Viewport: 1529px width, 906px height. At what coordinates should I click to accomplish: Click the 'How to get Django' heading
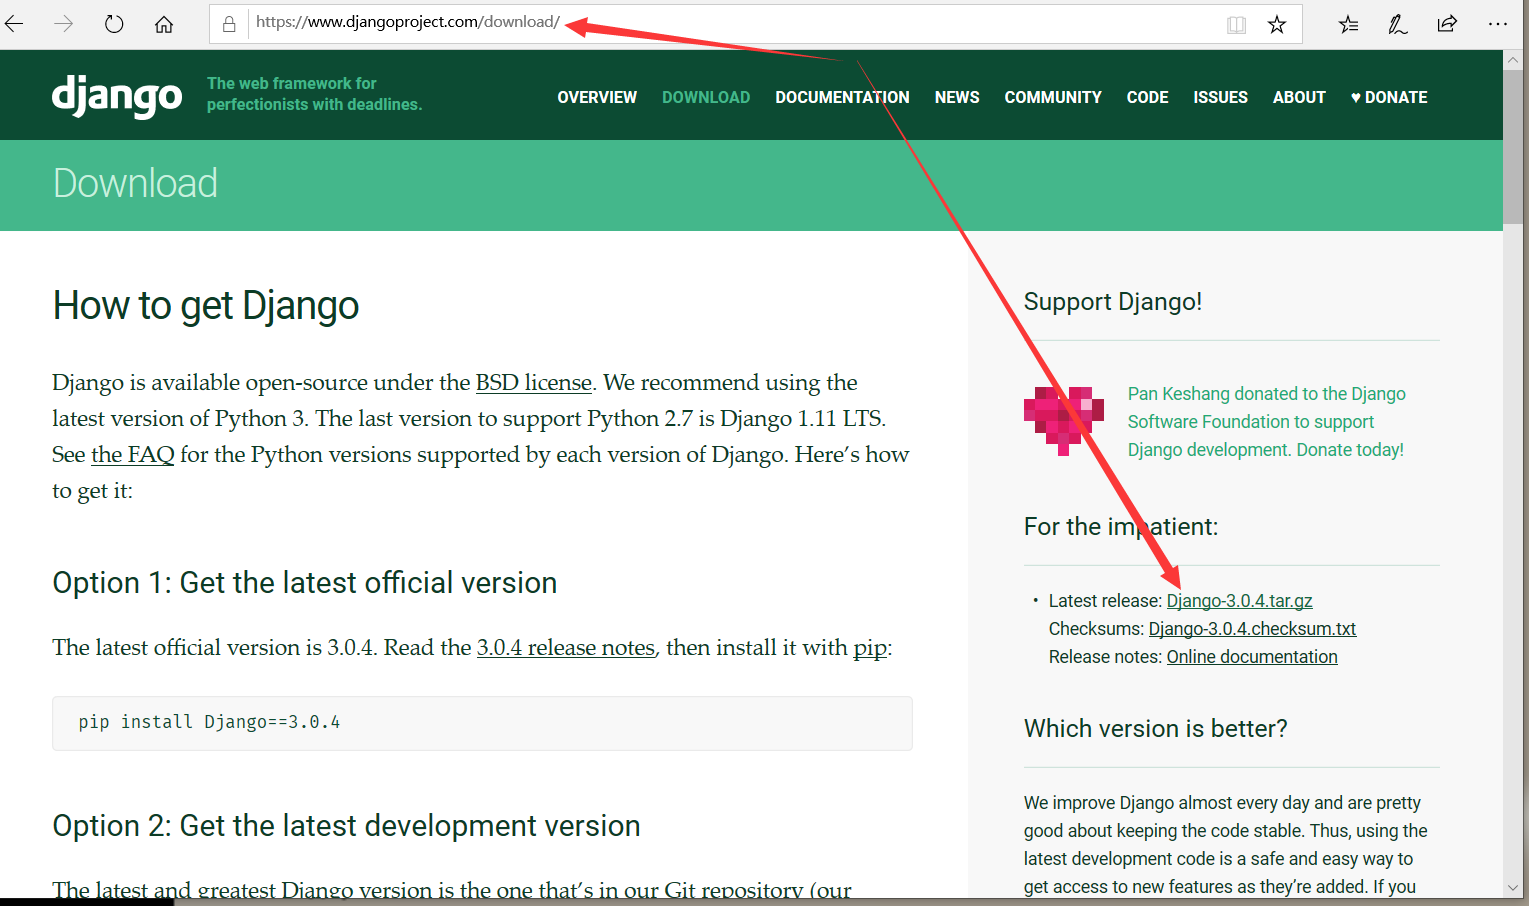click(x=206, y=306)
